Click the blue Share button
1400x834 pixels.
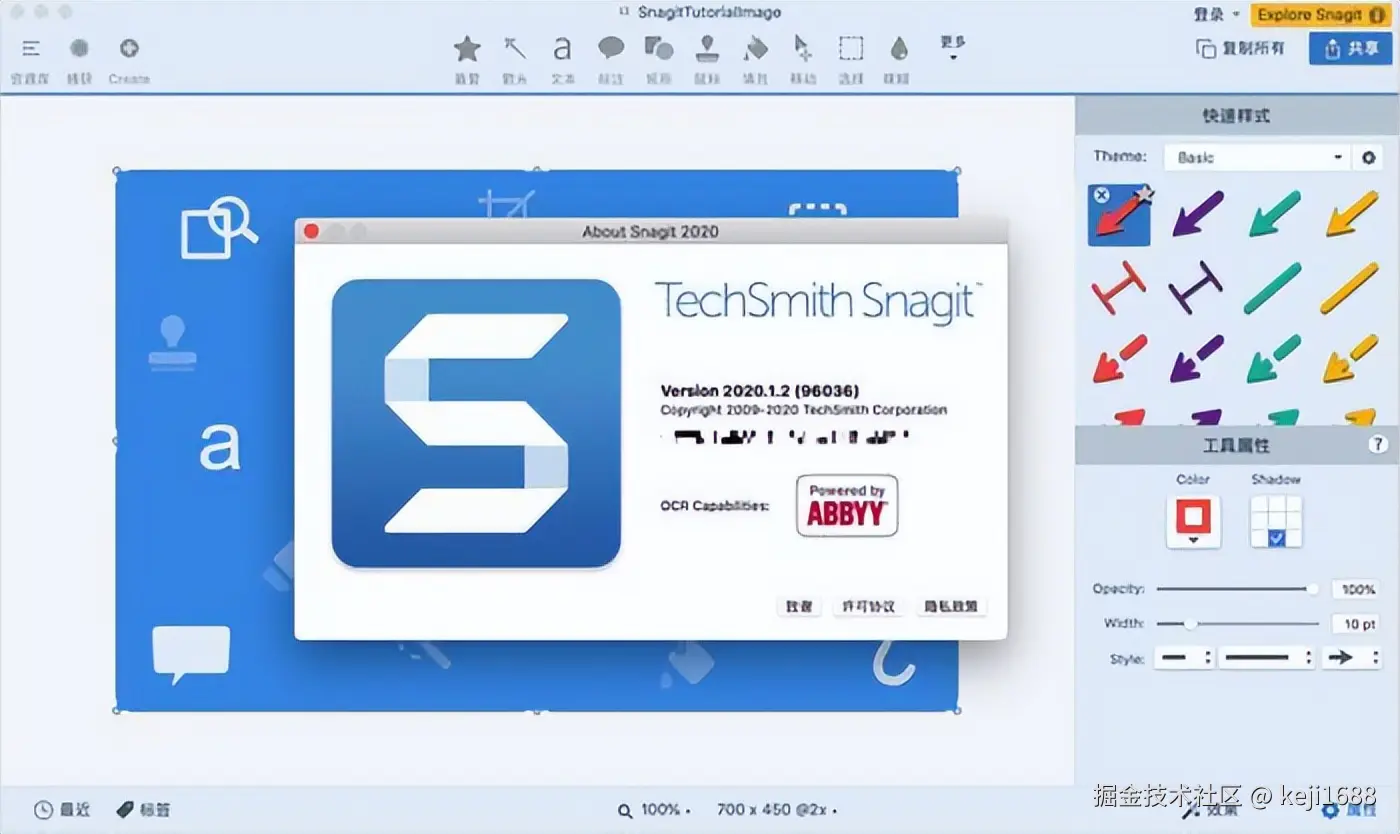pyautogui.click(x=1350, y=47)
